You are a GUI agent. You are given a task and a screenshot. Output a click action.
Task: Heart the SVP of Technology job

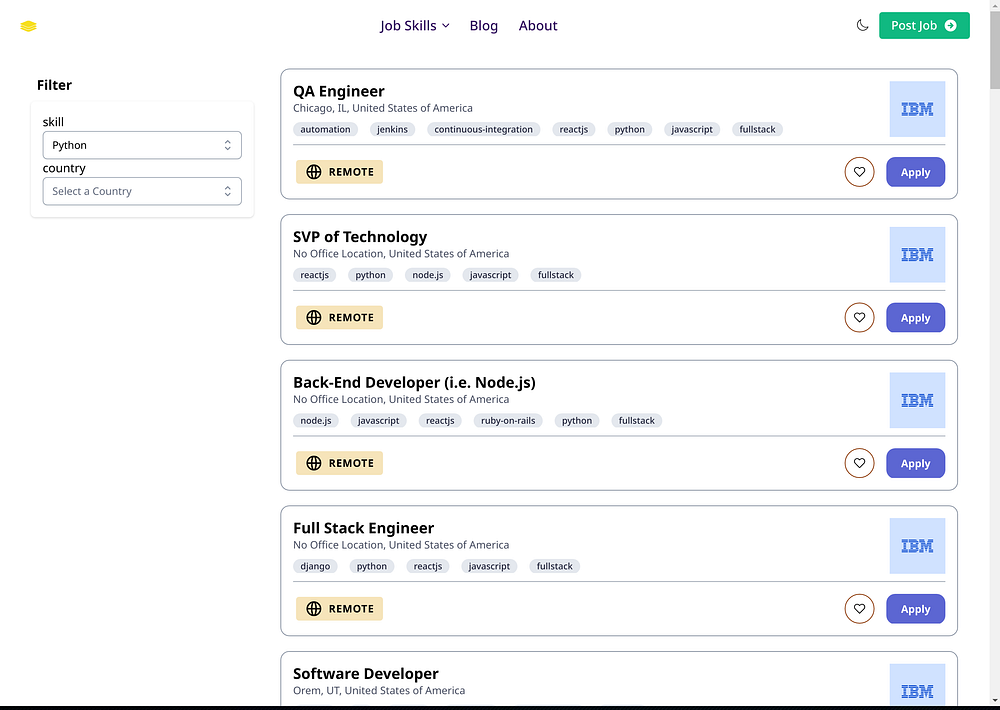click(859, 318)
